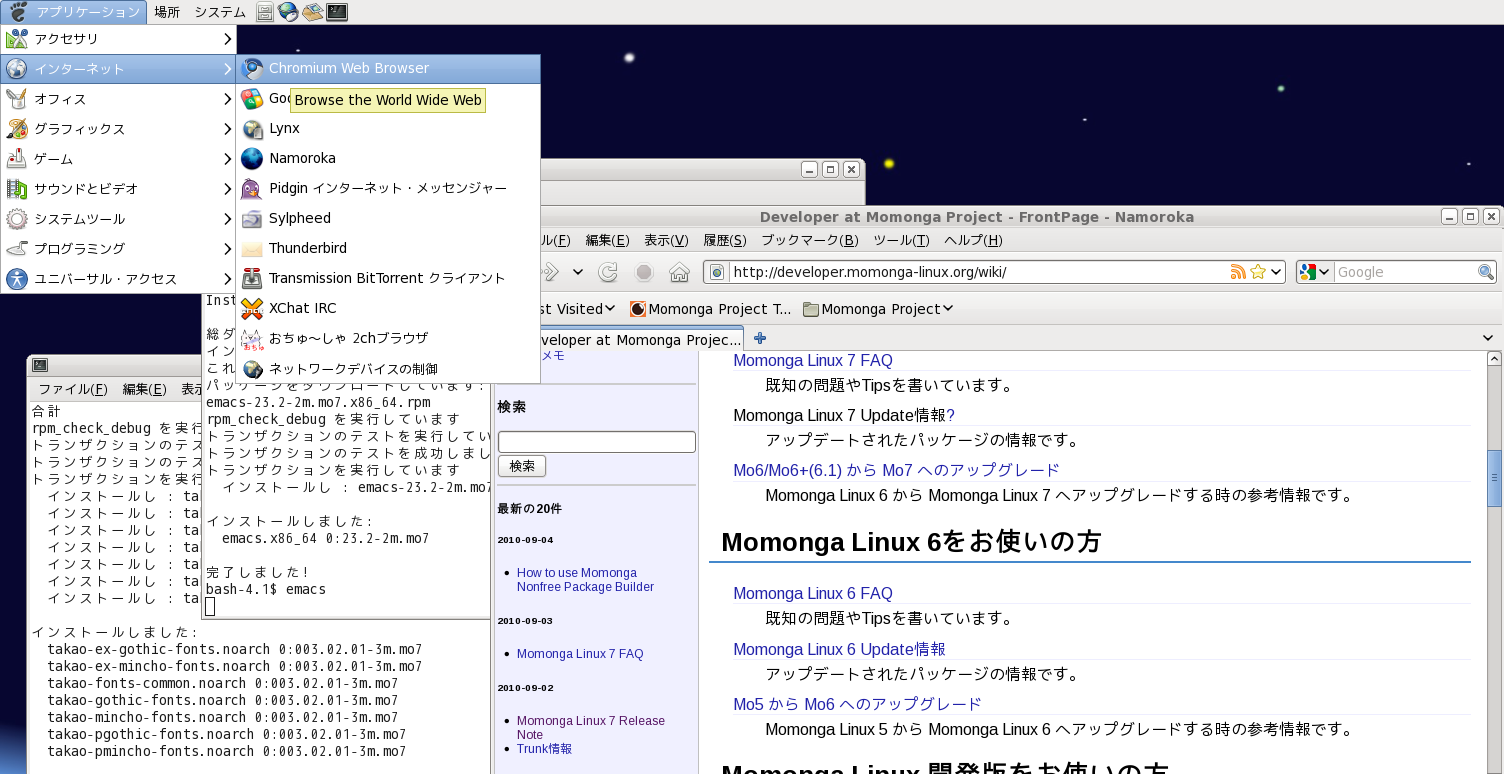
Task: Open the ツール(T) menu in Namoroka
Action: (901, 240)
